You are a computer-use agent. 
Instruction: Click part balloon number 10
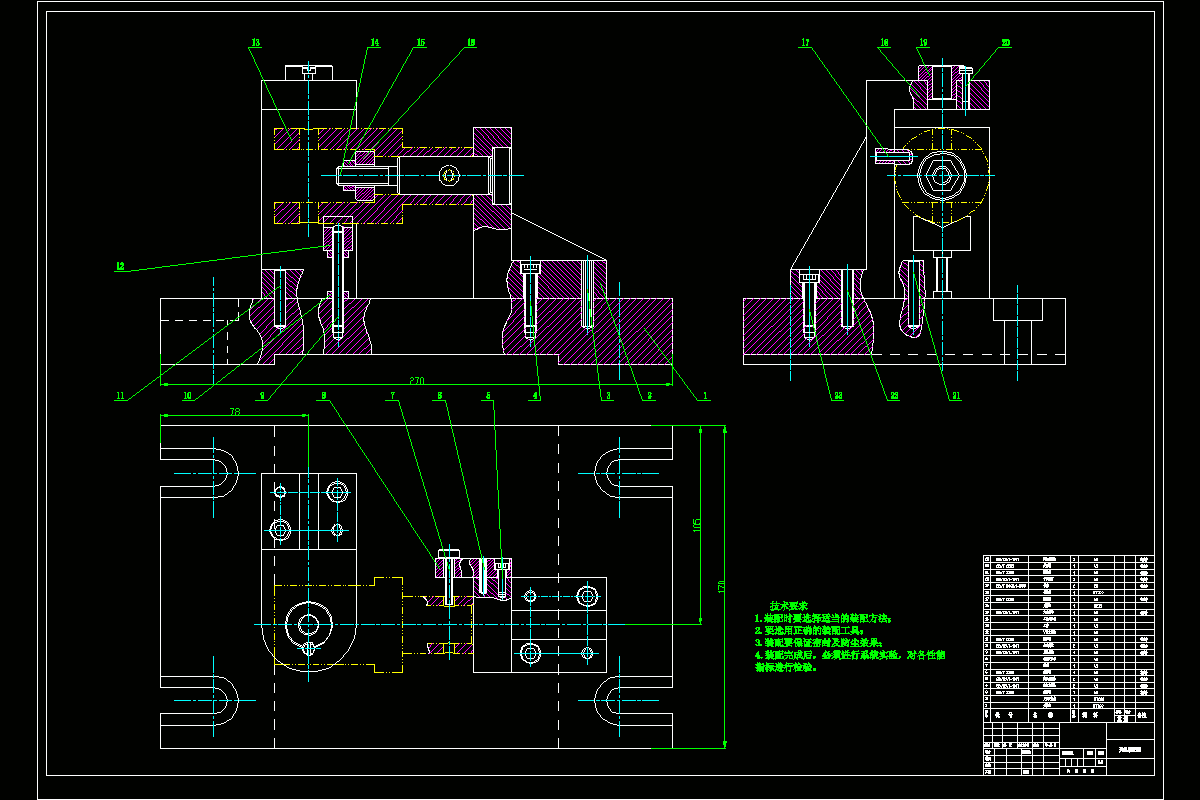[x=187, y=396]
